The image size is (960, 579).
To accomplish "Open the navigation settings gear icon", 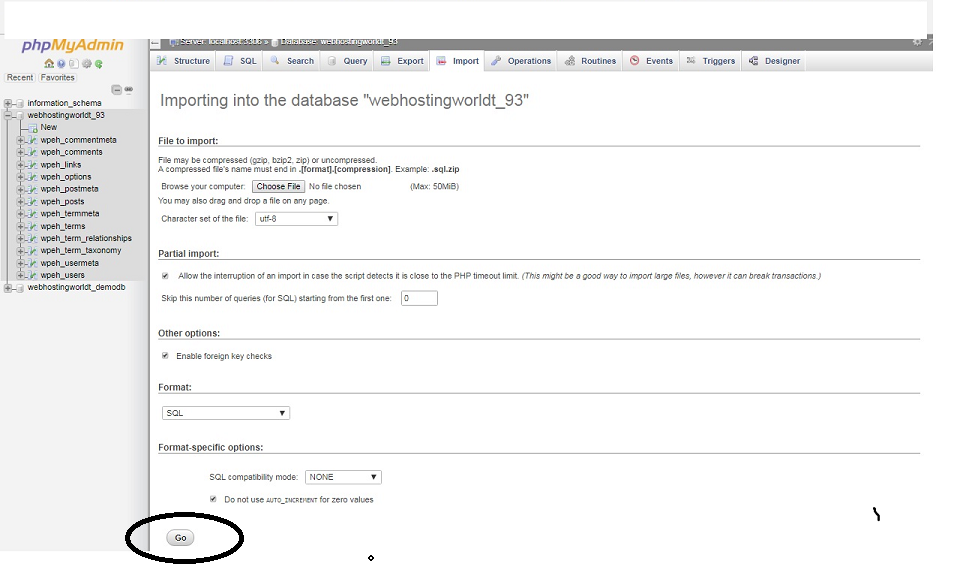I will pos(86,64).
